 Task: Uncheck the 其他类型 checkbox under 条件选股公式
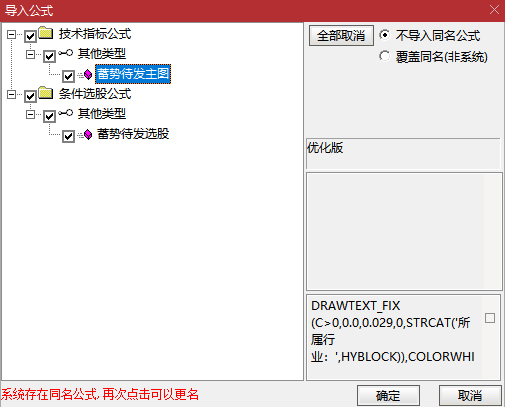49,116
